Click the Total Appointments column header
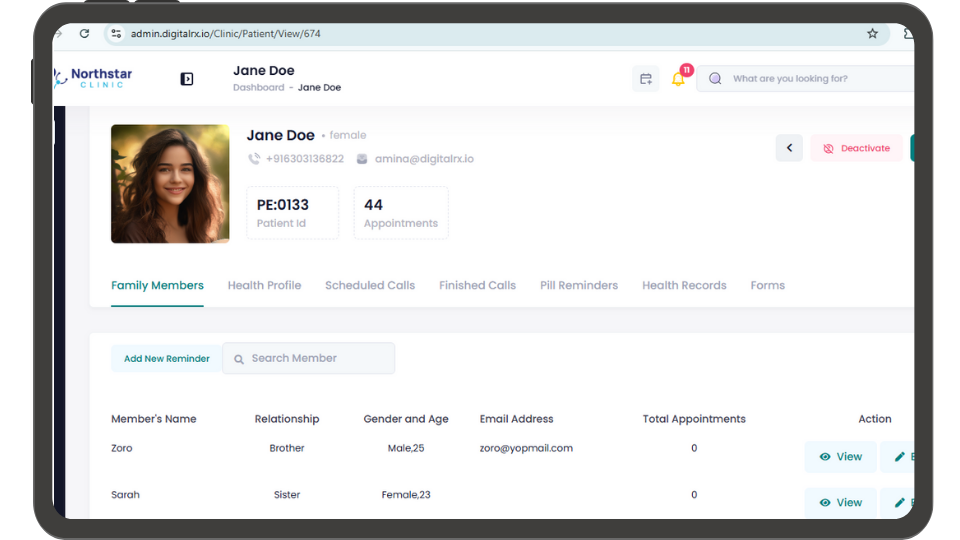Screen dimensions: 960x540 [694, 419]
